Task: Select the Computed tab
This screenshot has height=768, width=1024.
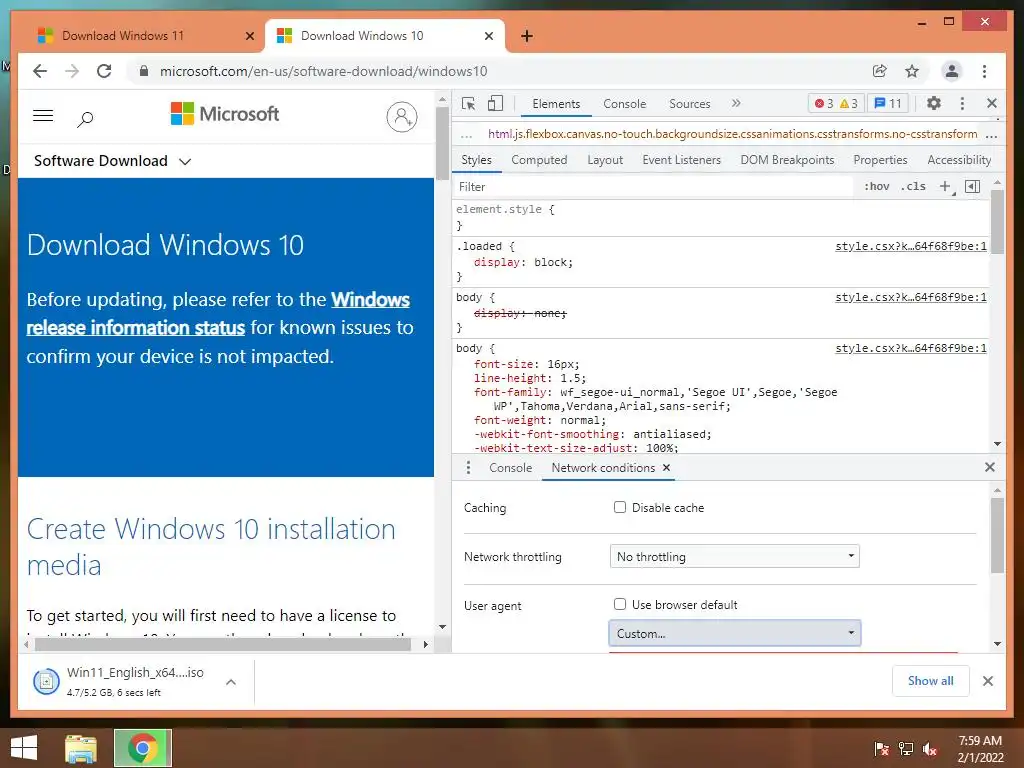Action: point(539,160)
